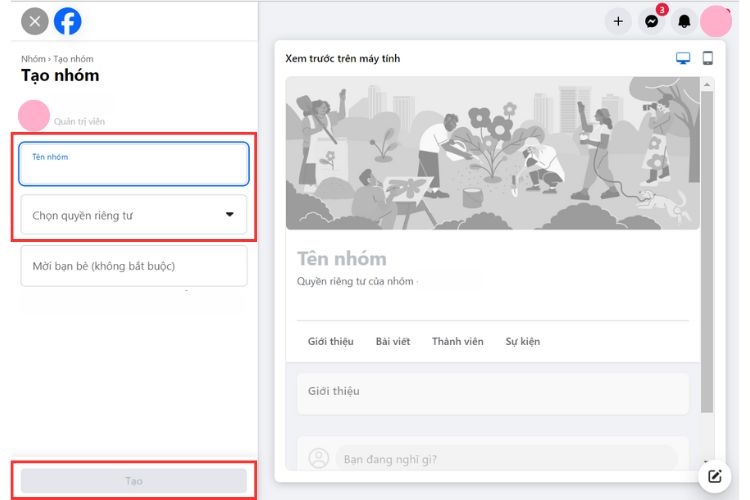Click the group cover illustration

(493, 153)
